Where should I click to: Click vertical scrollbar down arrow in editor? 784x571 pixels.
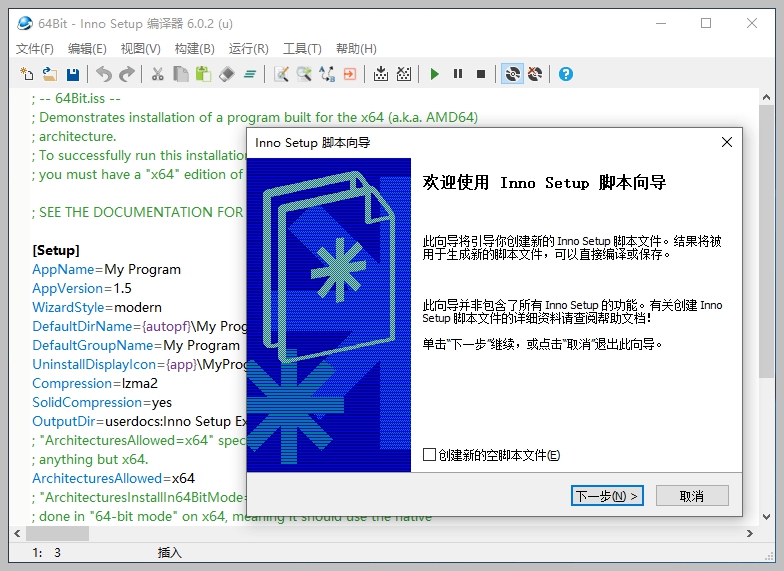pyautogui.click(x=766, y=516)
